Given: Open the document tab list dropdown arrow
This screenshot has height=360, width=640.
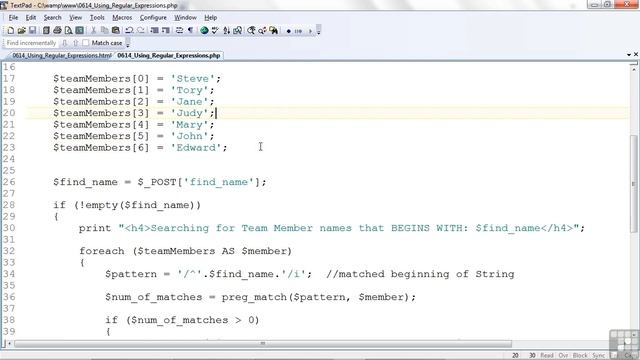Looking at the screenshot, I should click(x=629, y=55).
